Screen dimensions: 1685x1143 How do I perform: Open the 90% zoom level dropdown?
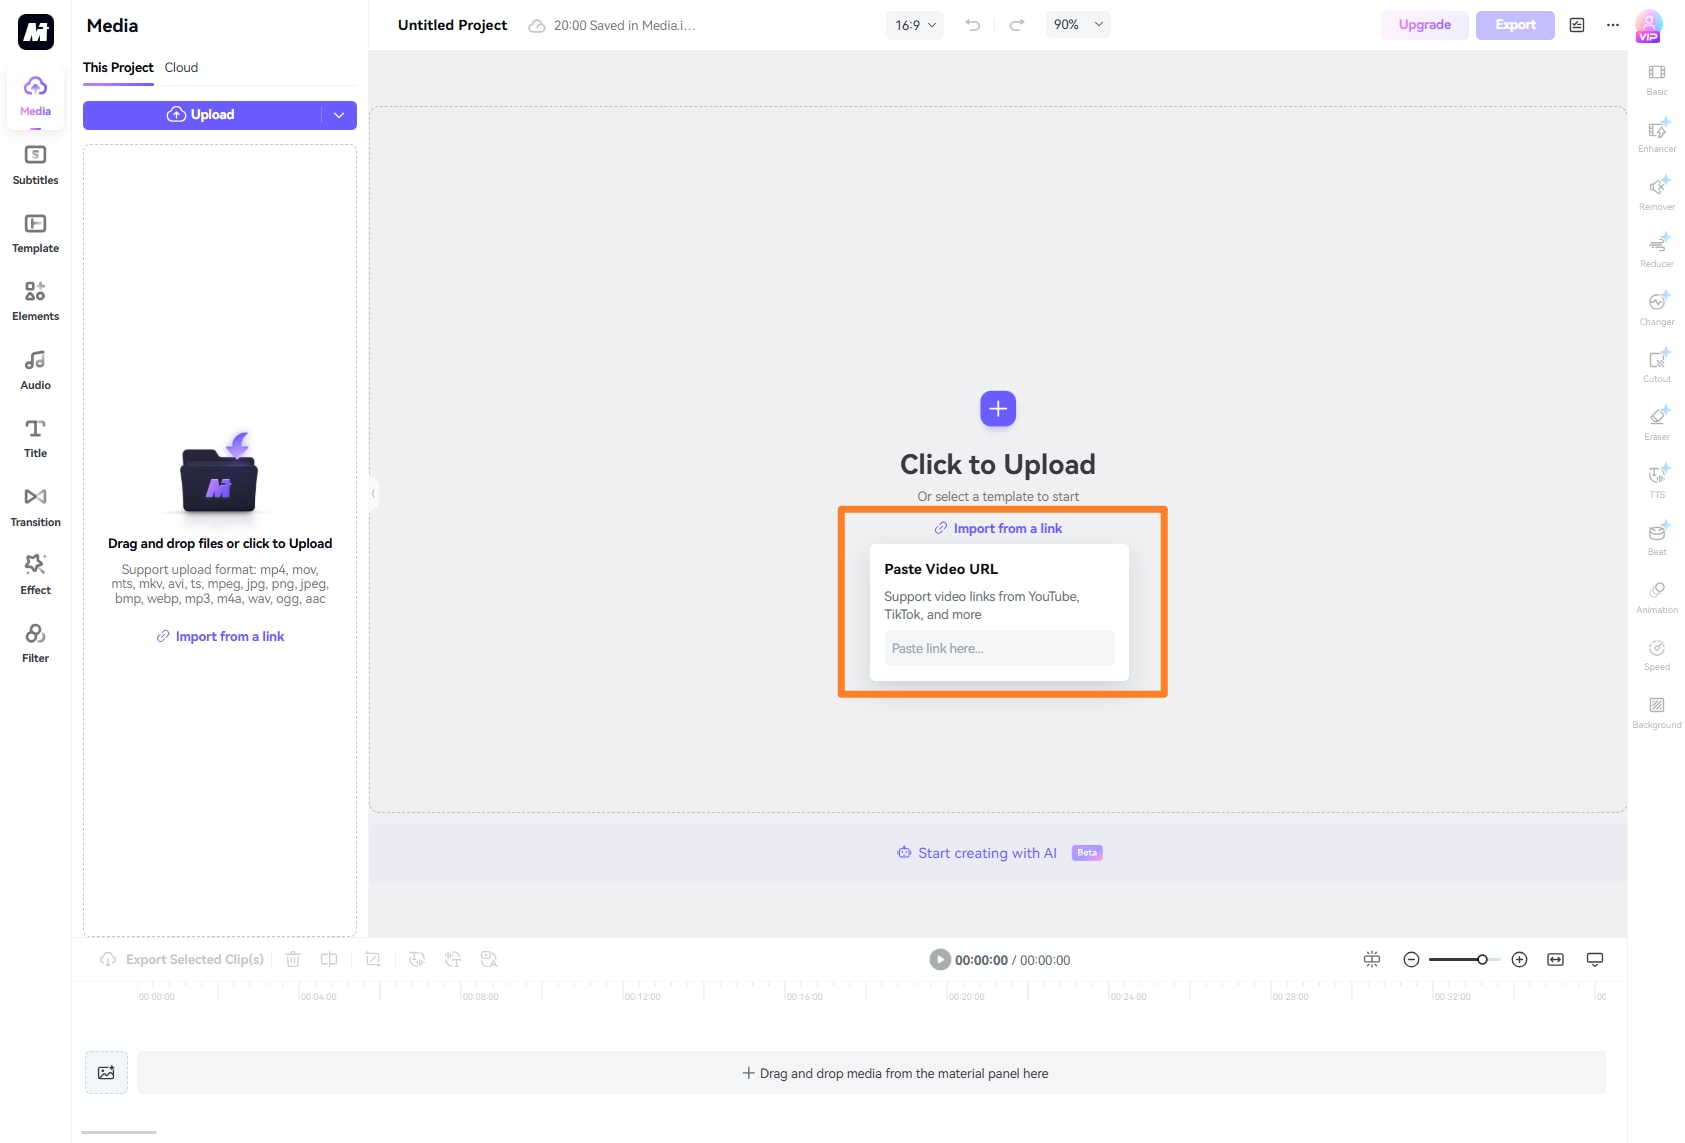coord(1078,25)
